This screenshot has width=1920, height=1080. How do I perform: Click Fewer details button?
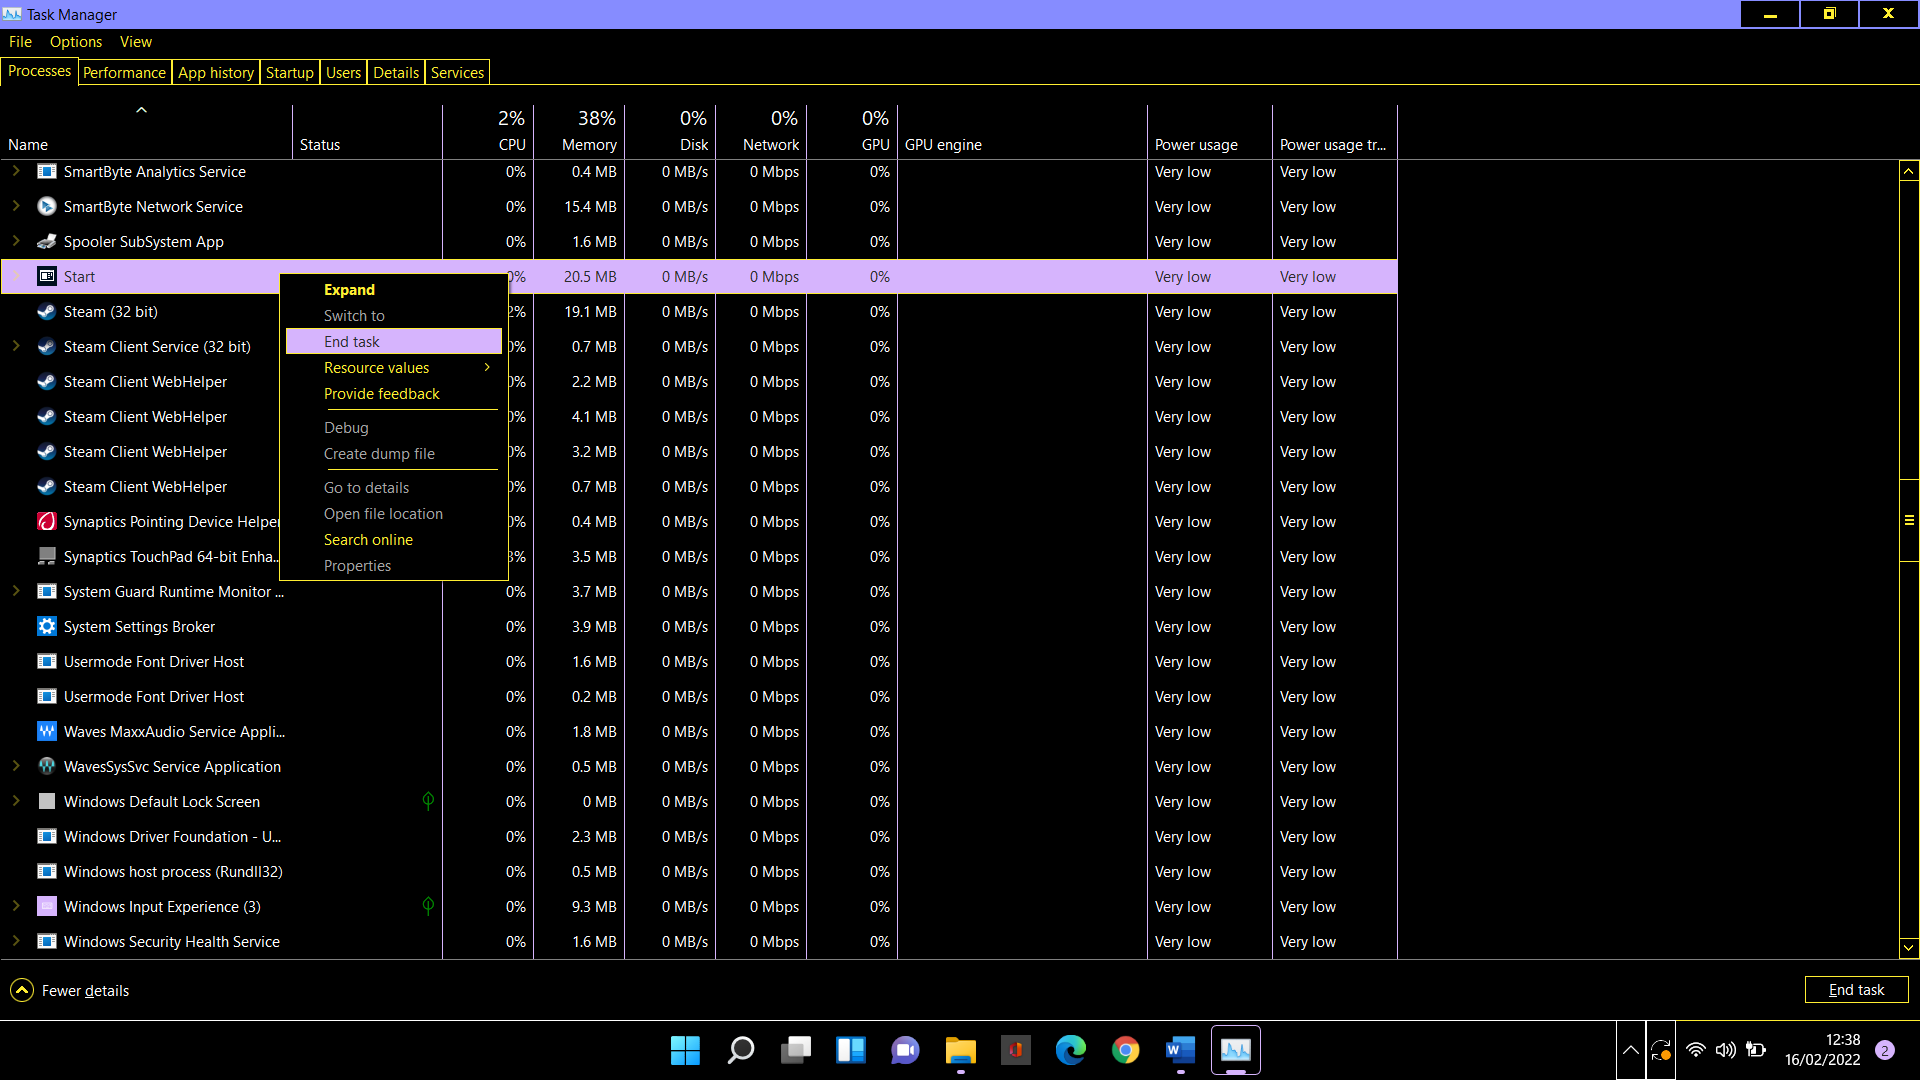(70, 990)
